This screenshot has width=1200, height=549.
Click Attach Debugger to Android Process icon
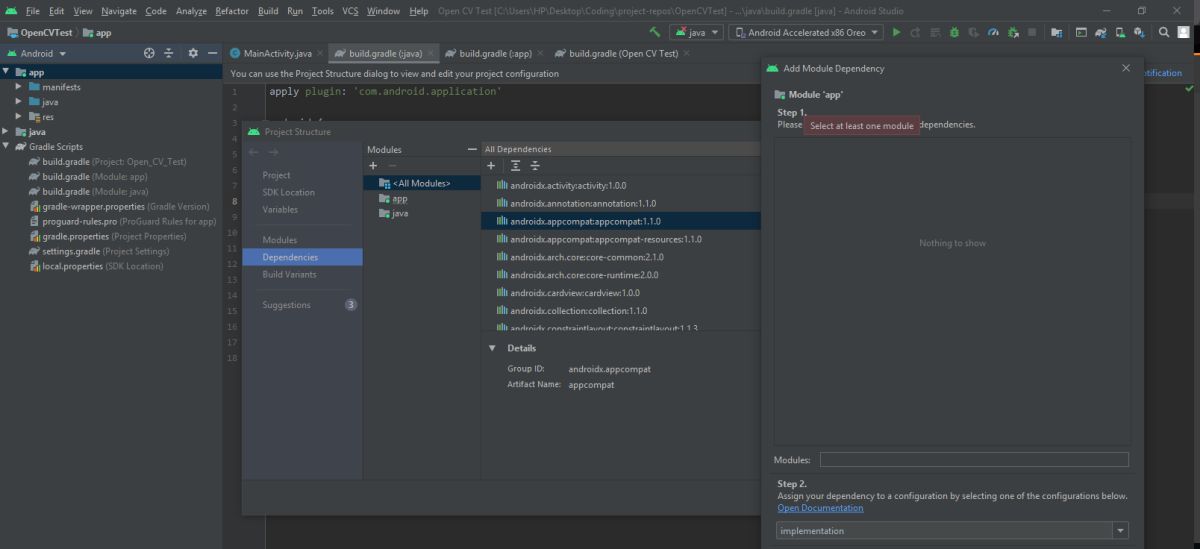tap(1012, 32)
